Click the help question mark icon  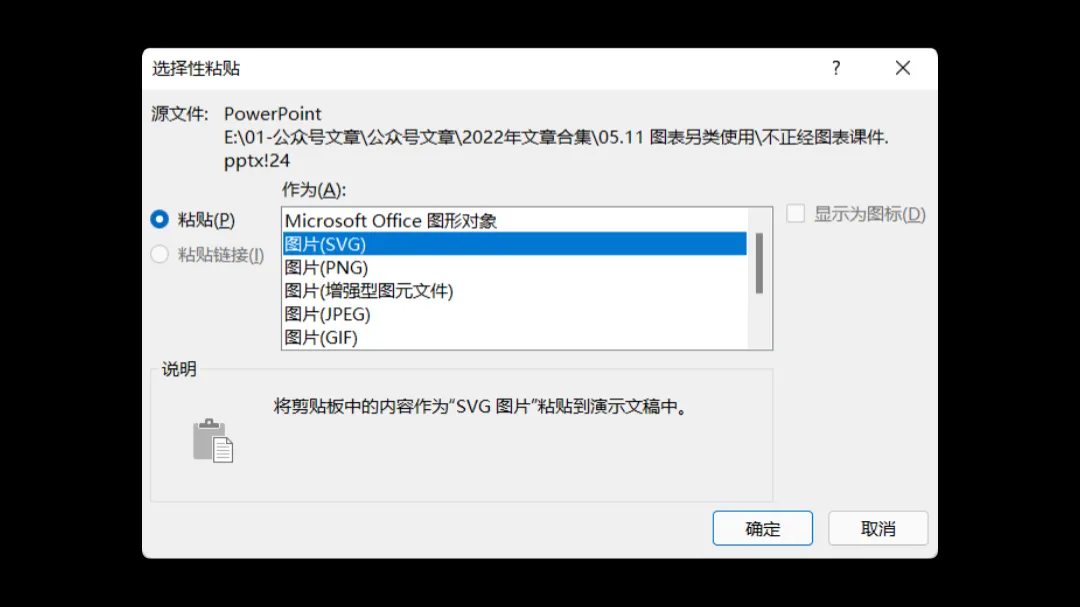835,68
